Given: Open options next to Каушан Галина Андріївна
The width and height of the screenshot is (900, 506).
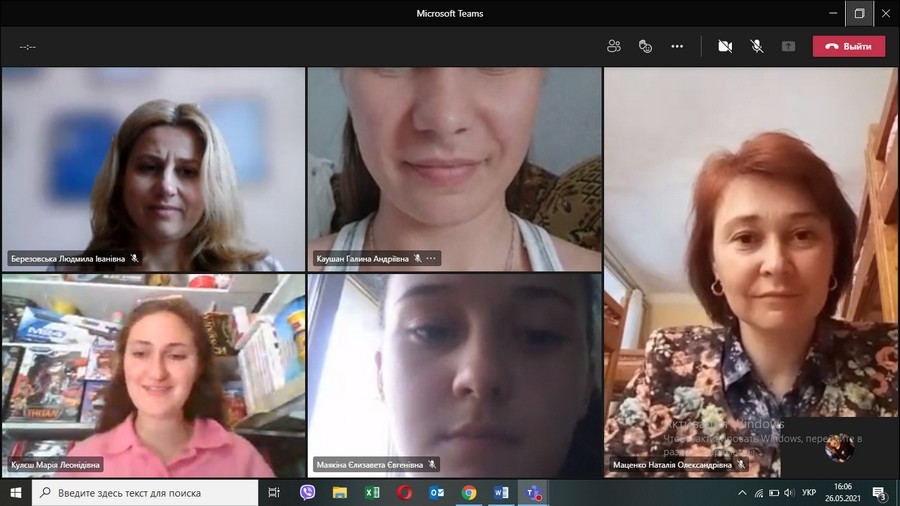Looking at the screenshot, I should (x=431, y=258).
